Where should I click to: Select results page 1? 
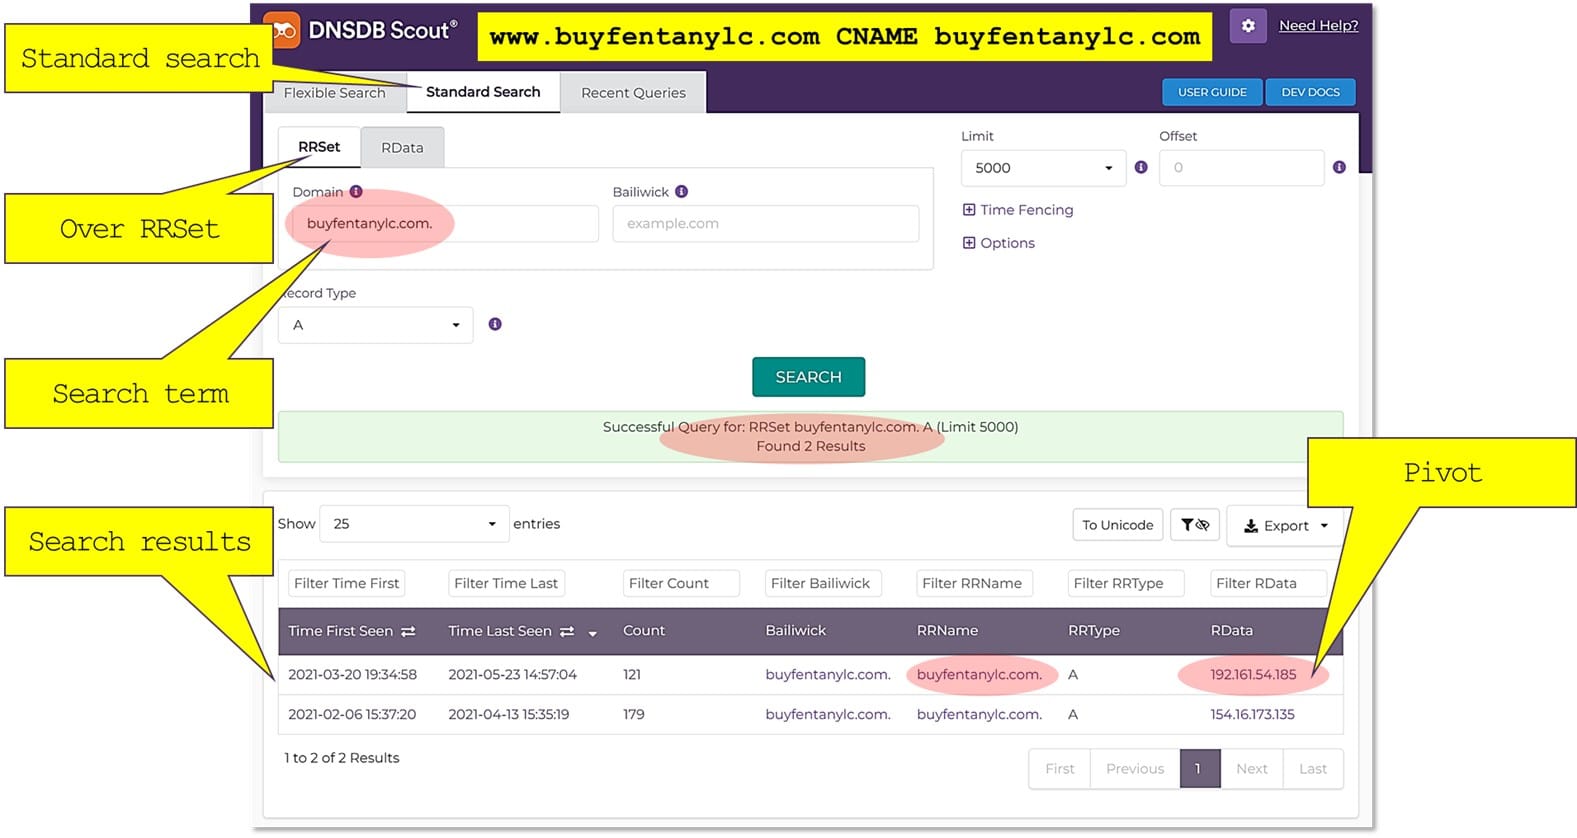pyautogui.click(x=1198, y=769)
